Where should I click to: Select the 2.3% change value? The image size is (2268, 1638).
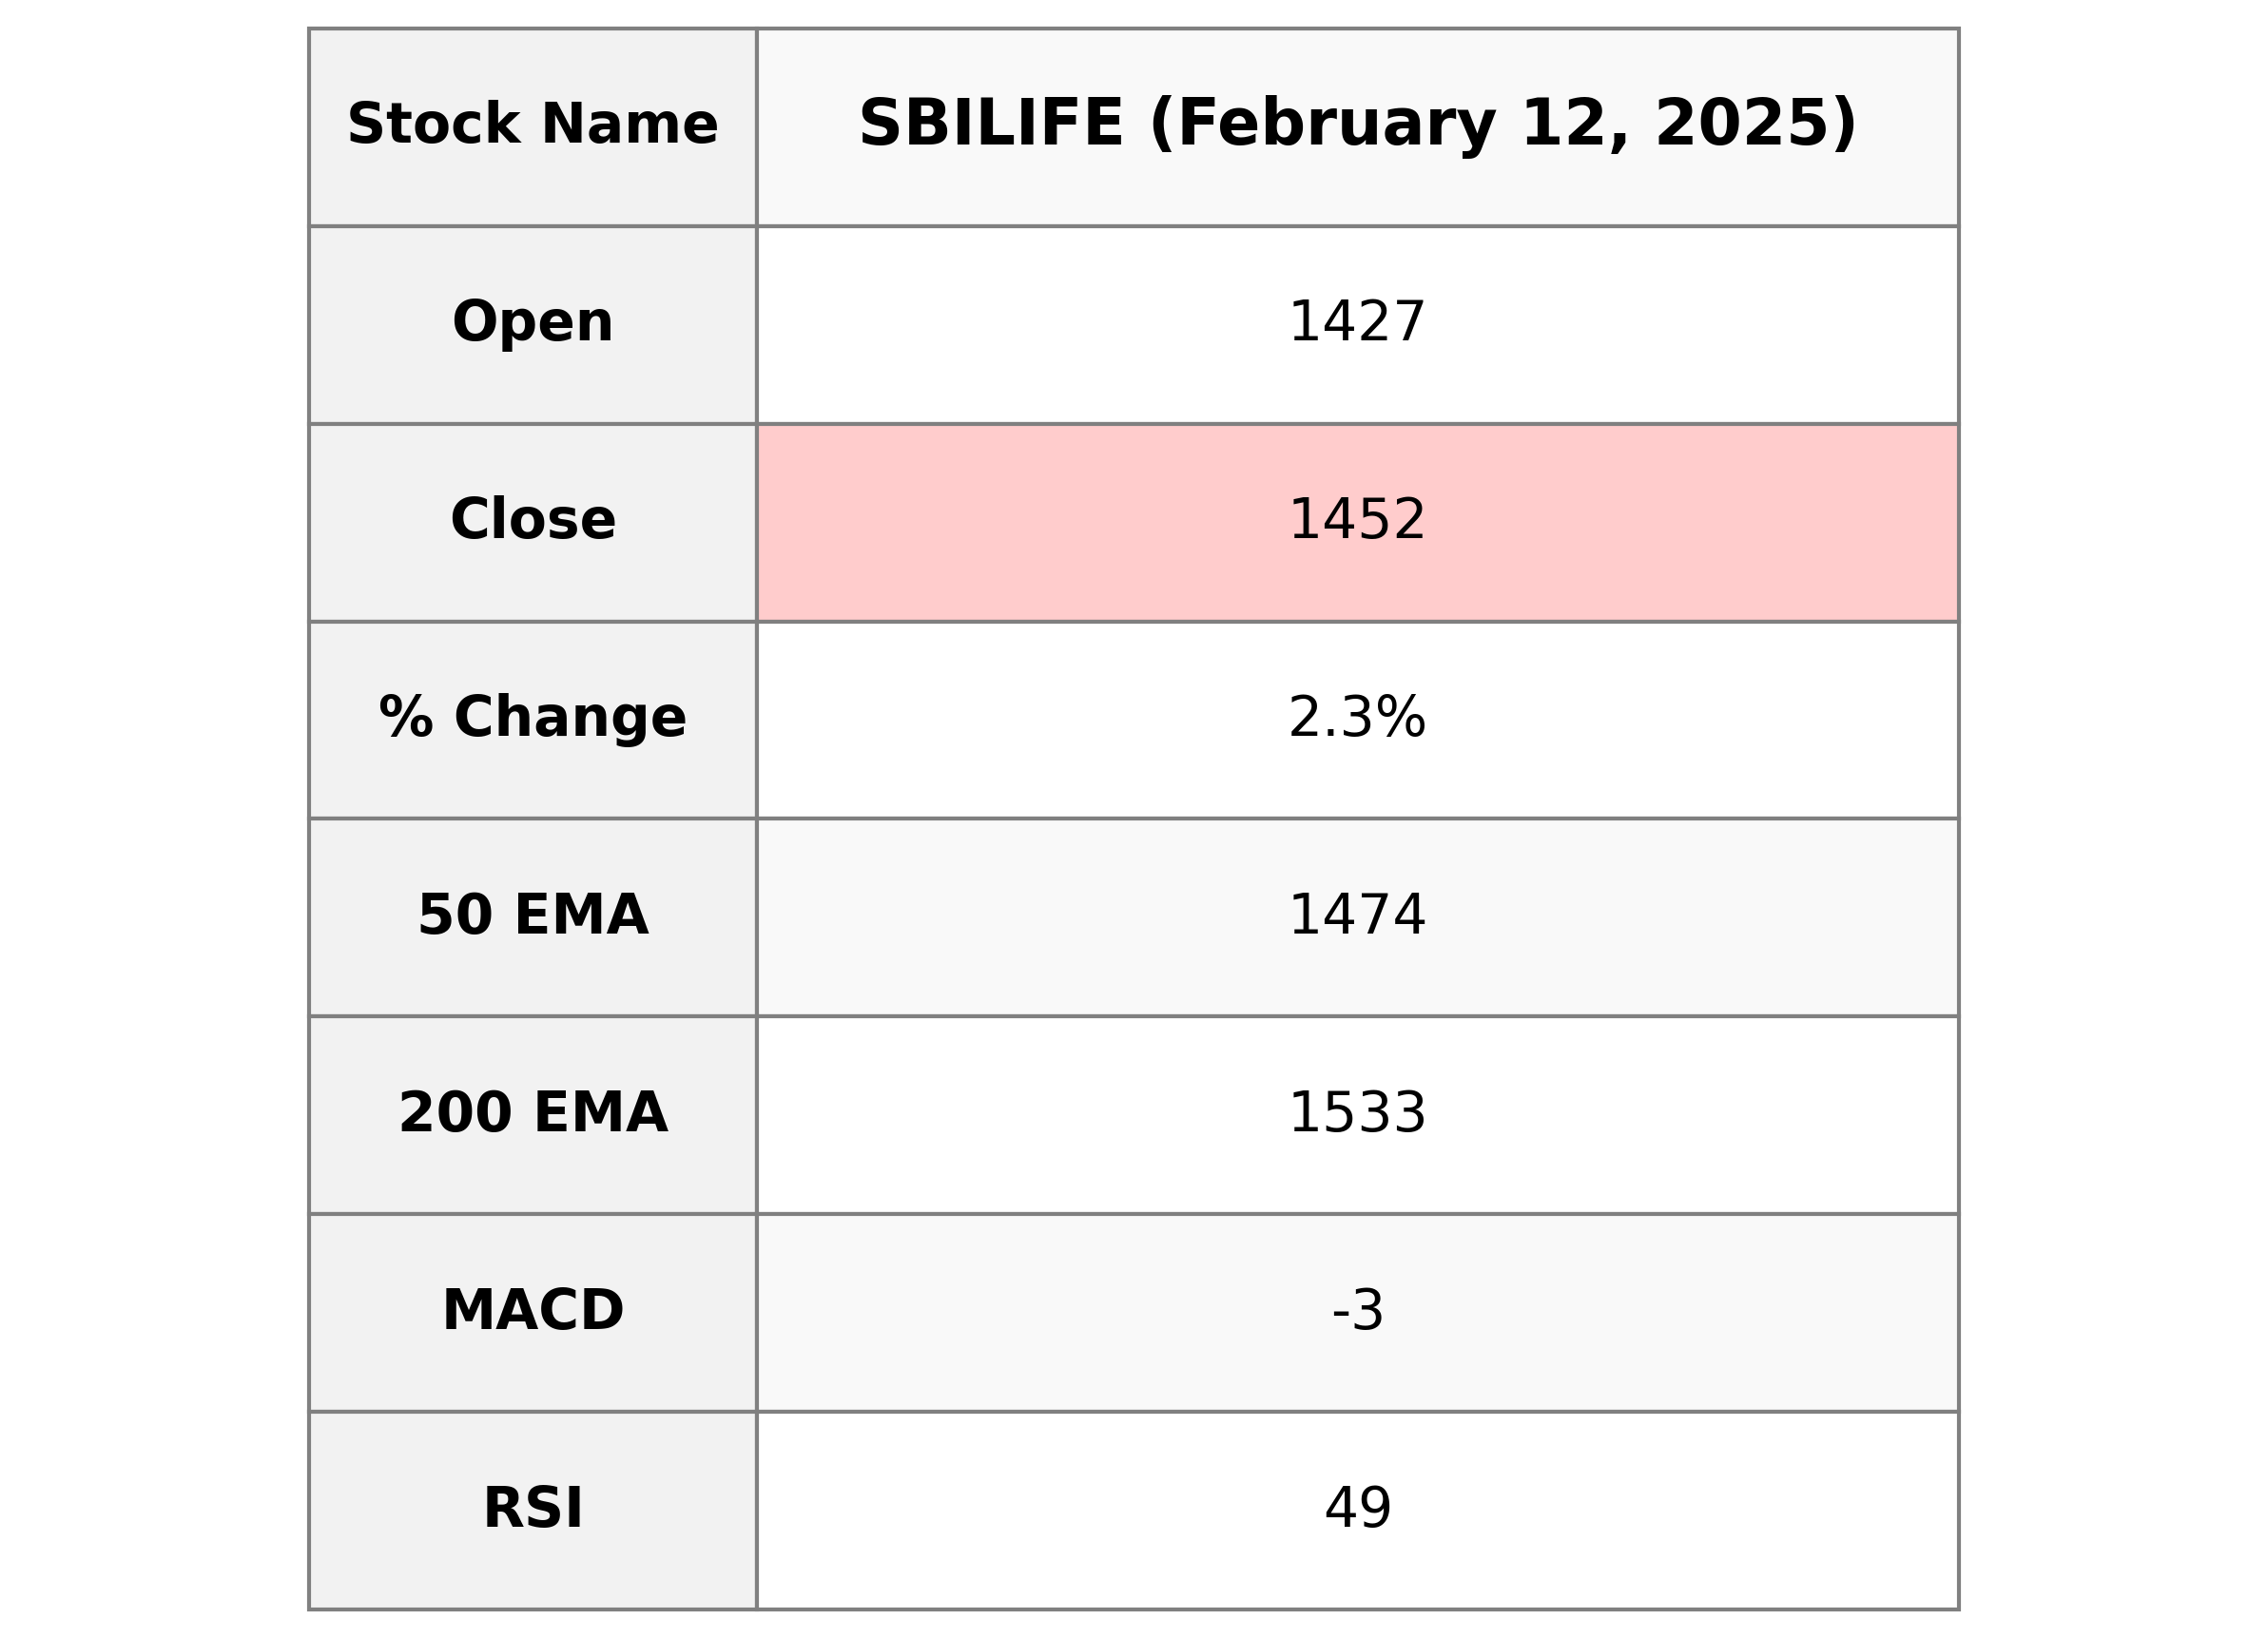pos(1356,718)
